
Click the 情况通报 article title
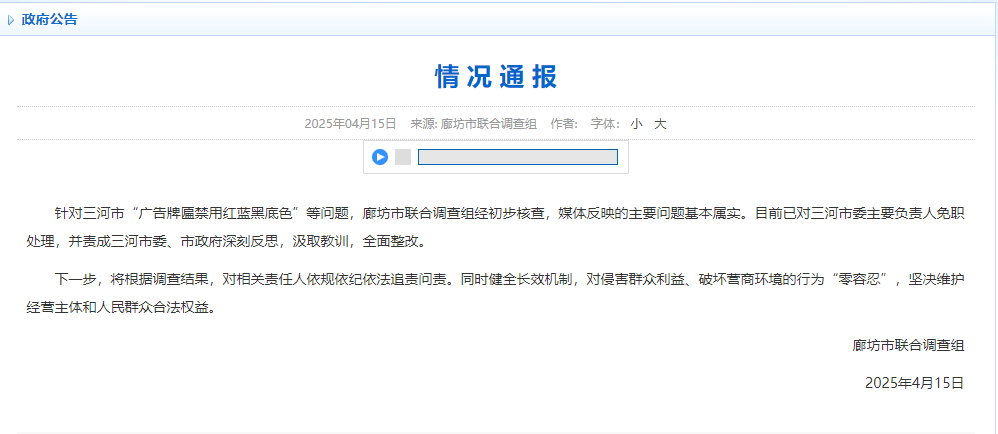496,76
